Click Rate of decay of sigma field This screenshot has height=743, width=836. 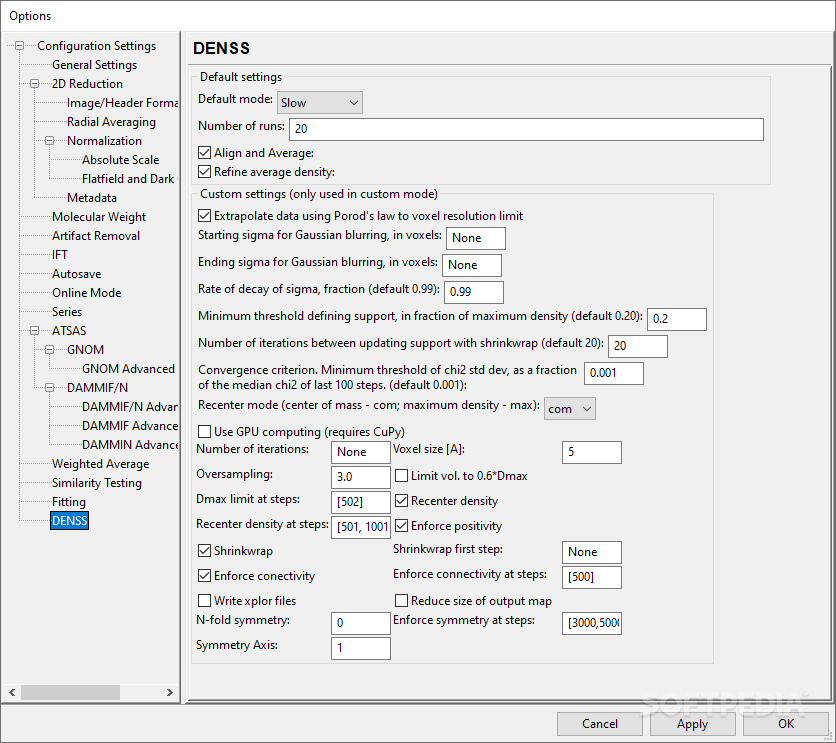[474, 292]
